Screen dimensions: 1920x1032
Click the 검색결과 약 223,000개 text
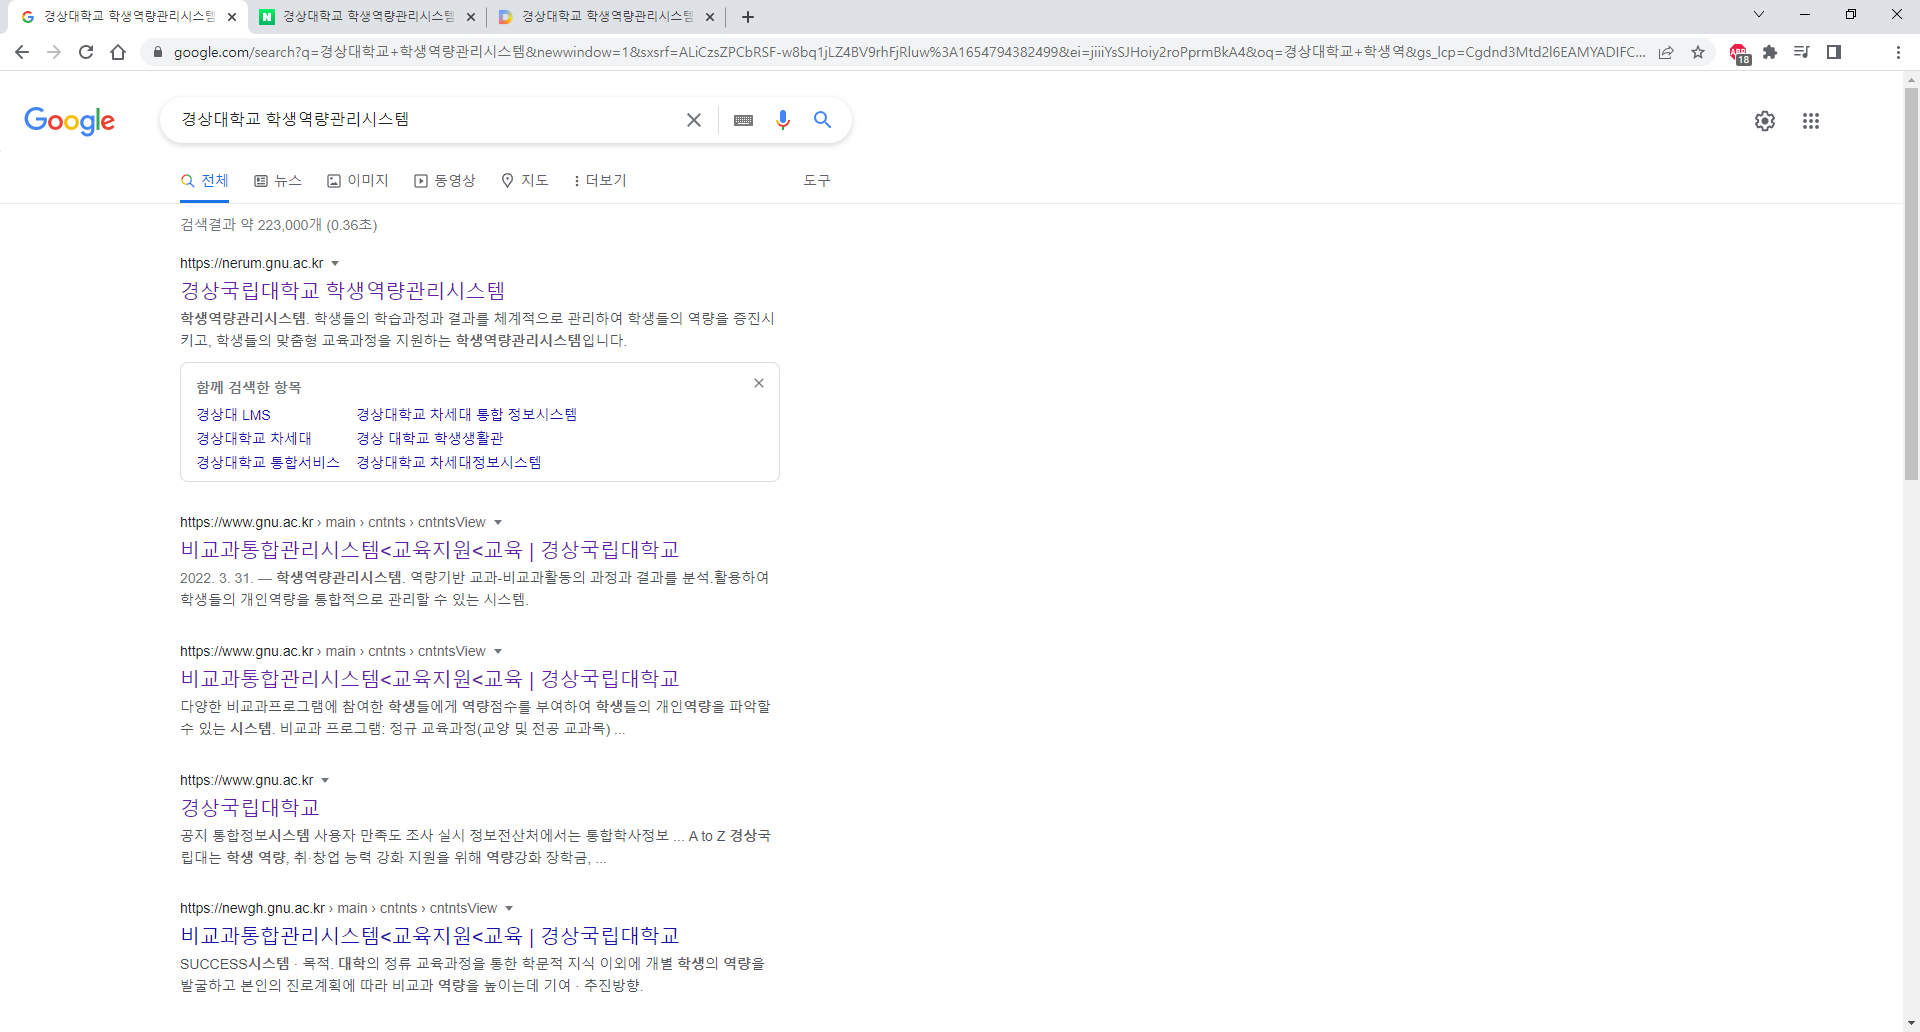[279, 225]
